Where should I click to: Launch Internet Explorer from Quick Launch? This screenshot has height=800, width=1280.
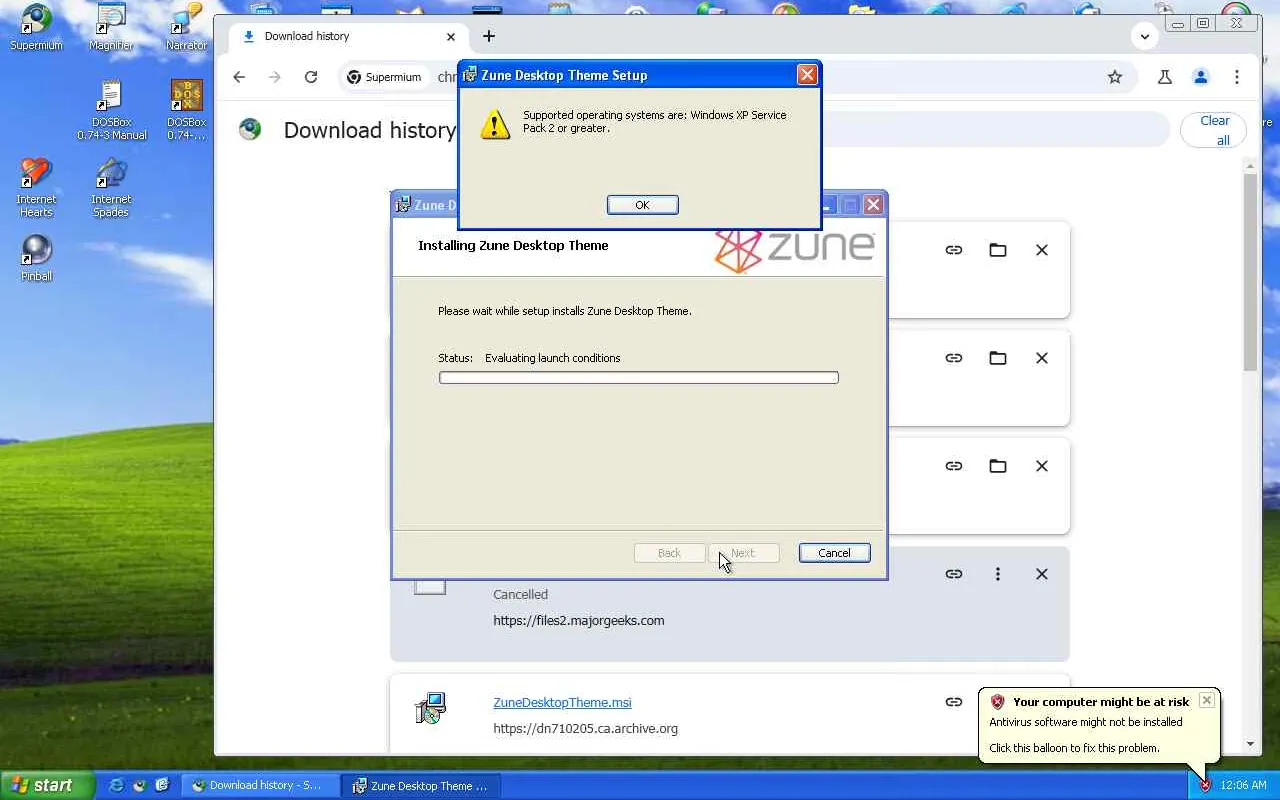(x=116, y=785)
